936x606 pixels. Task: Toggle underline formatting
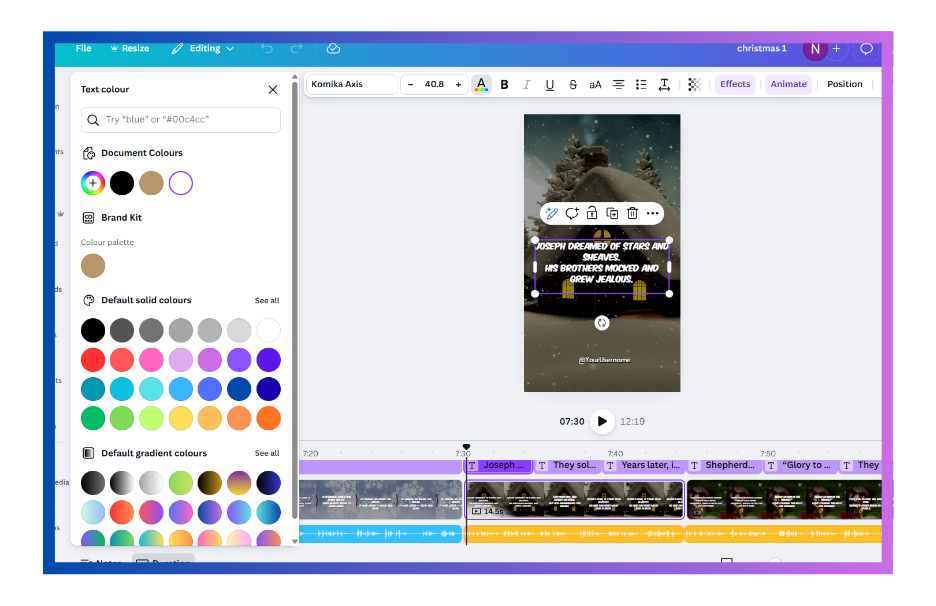550,85
